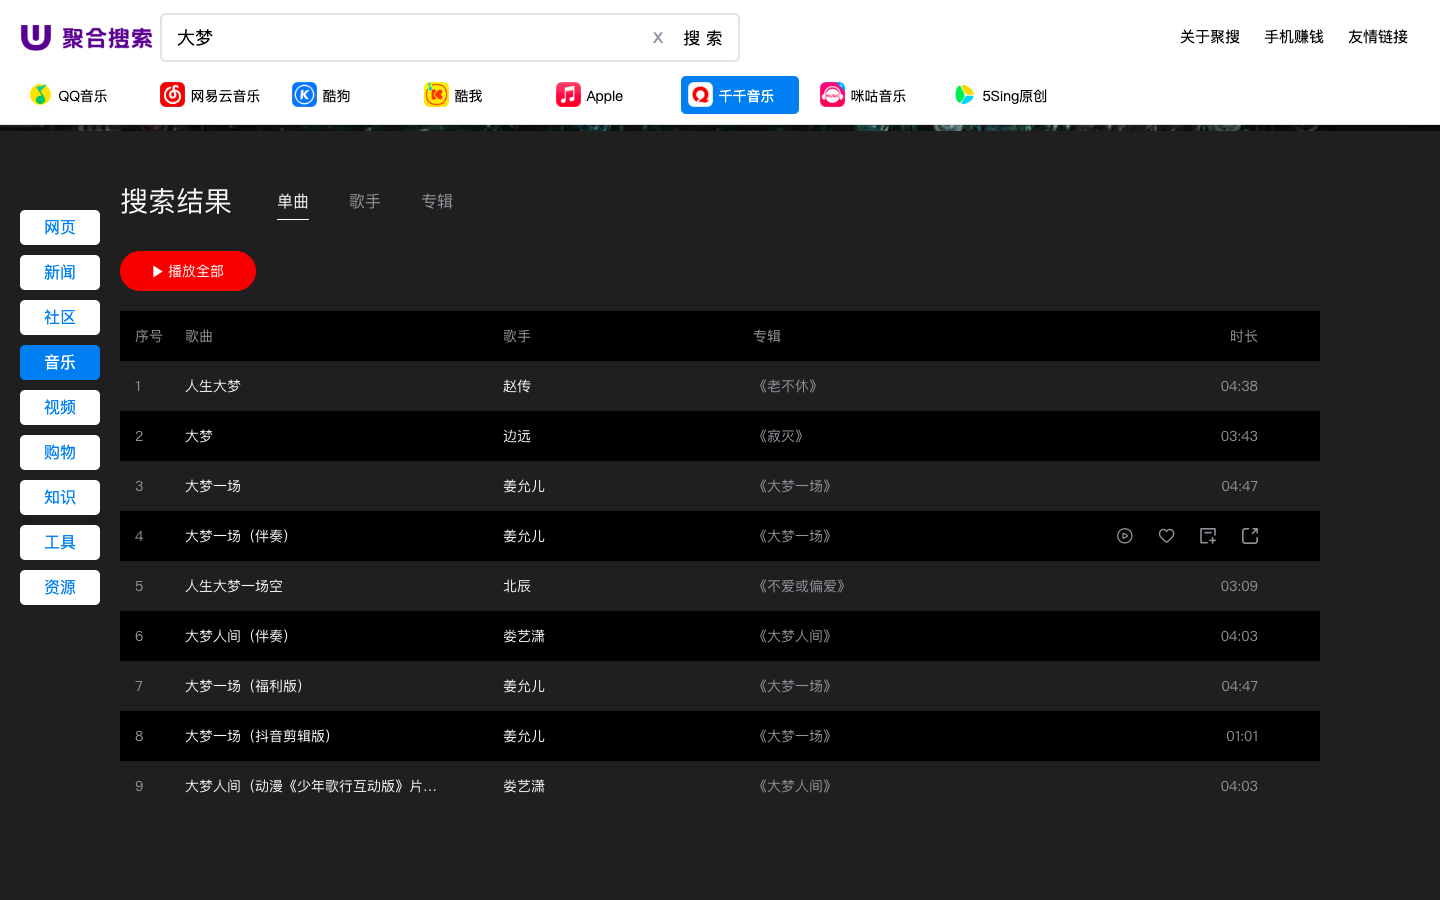Viewport: 1440px width, 900px height.
Task: Click inside the 大梦 search input field
Action: pos(400,37)
